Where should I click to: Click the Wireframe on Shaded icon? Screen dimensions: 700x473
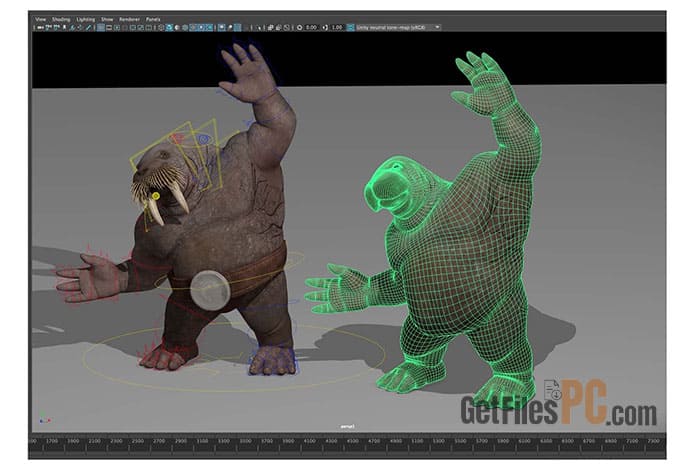coord(184,28)
